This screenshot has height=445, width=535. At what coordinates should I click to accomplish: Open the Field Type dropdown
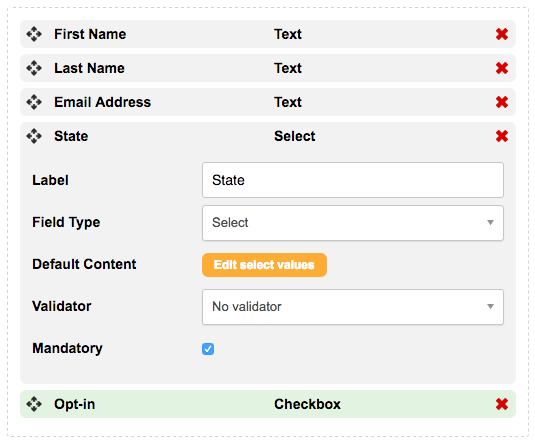tap(353, 223)
